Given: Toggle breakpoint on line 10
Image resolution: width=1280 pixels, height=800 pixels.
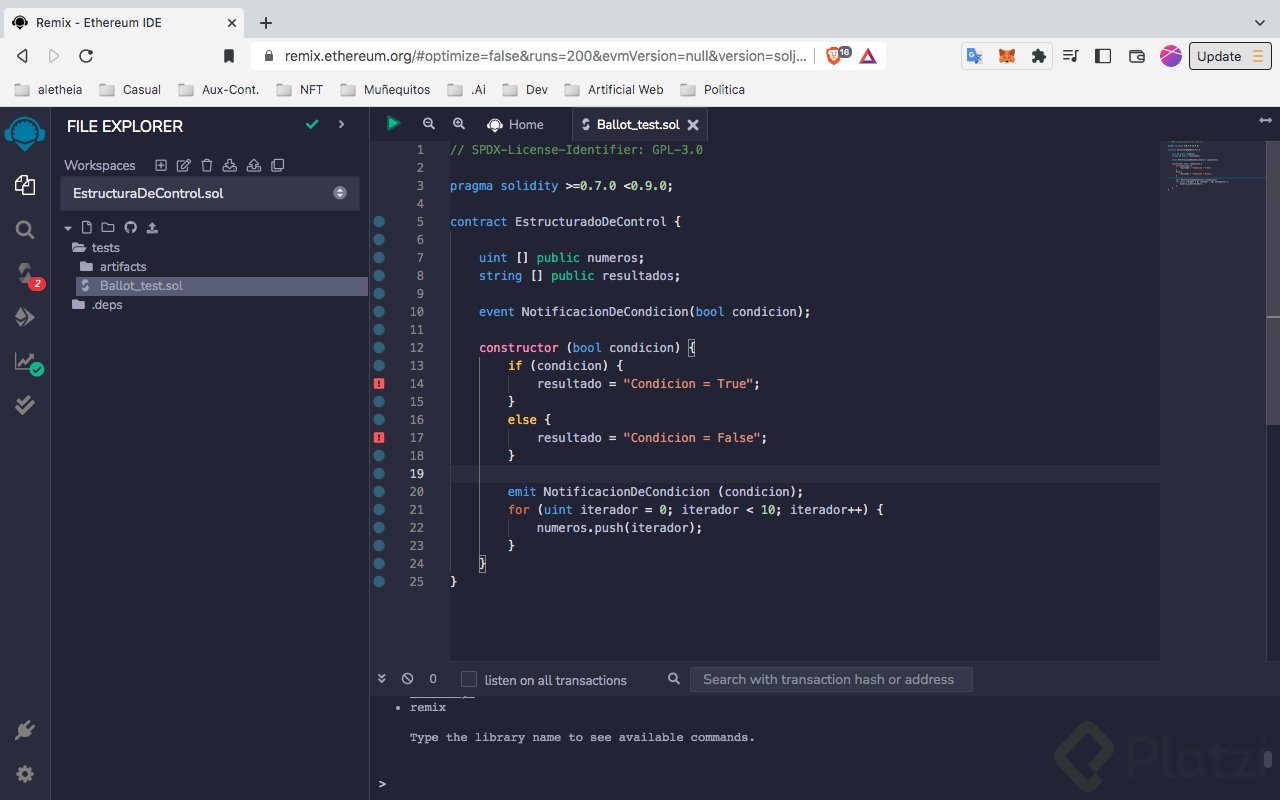Looking at the screenshot, I should pos(379,311).
